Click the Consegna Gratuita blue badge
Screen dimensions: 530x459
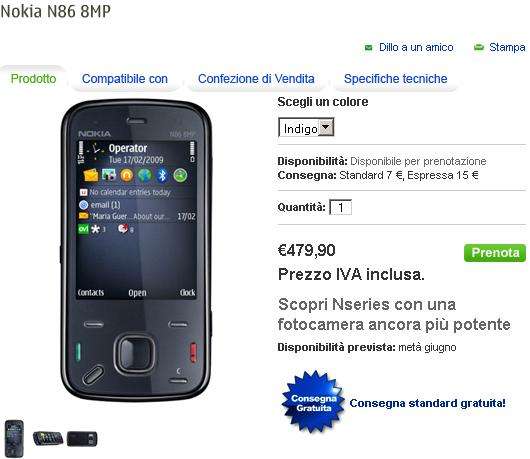[314, 402]
